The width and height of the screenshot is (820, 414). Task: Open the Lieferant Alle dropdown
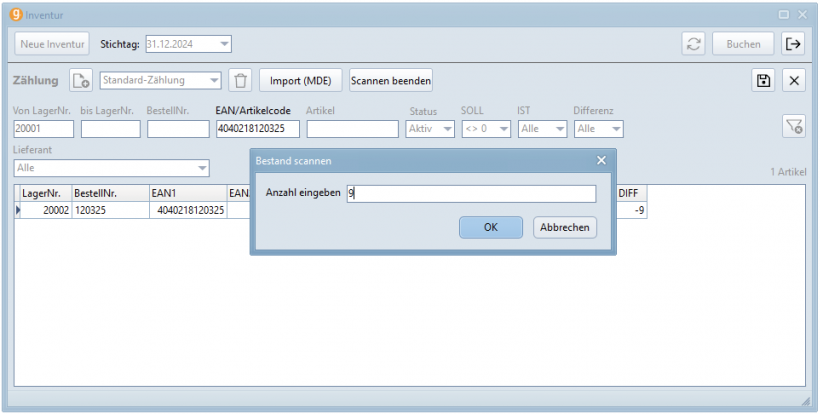(202, 168)
